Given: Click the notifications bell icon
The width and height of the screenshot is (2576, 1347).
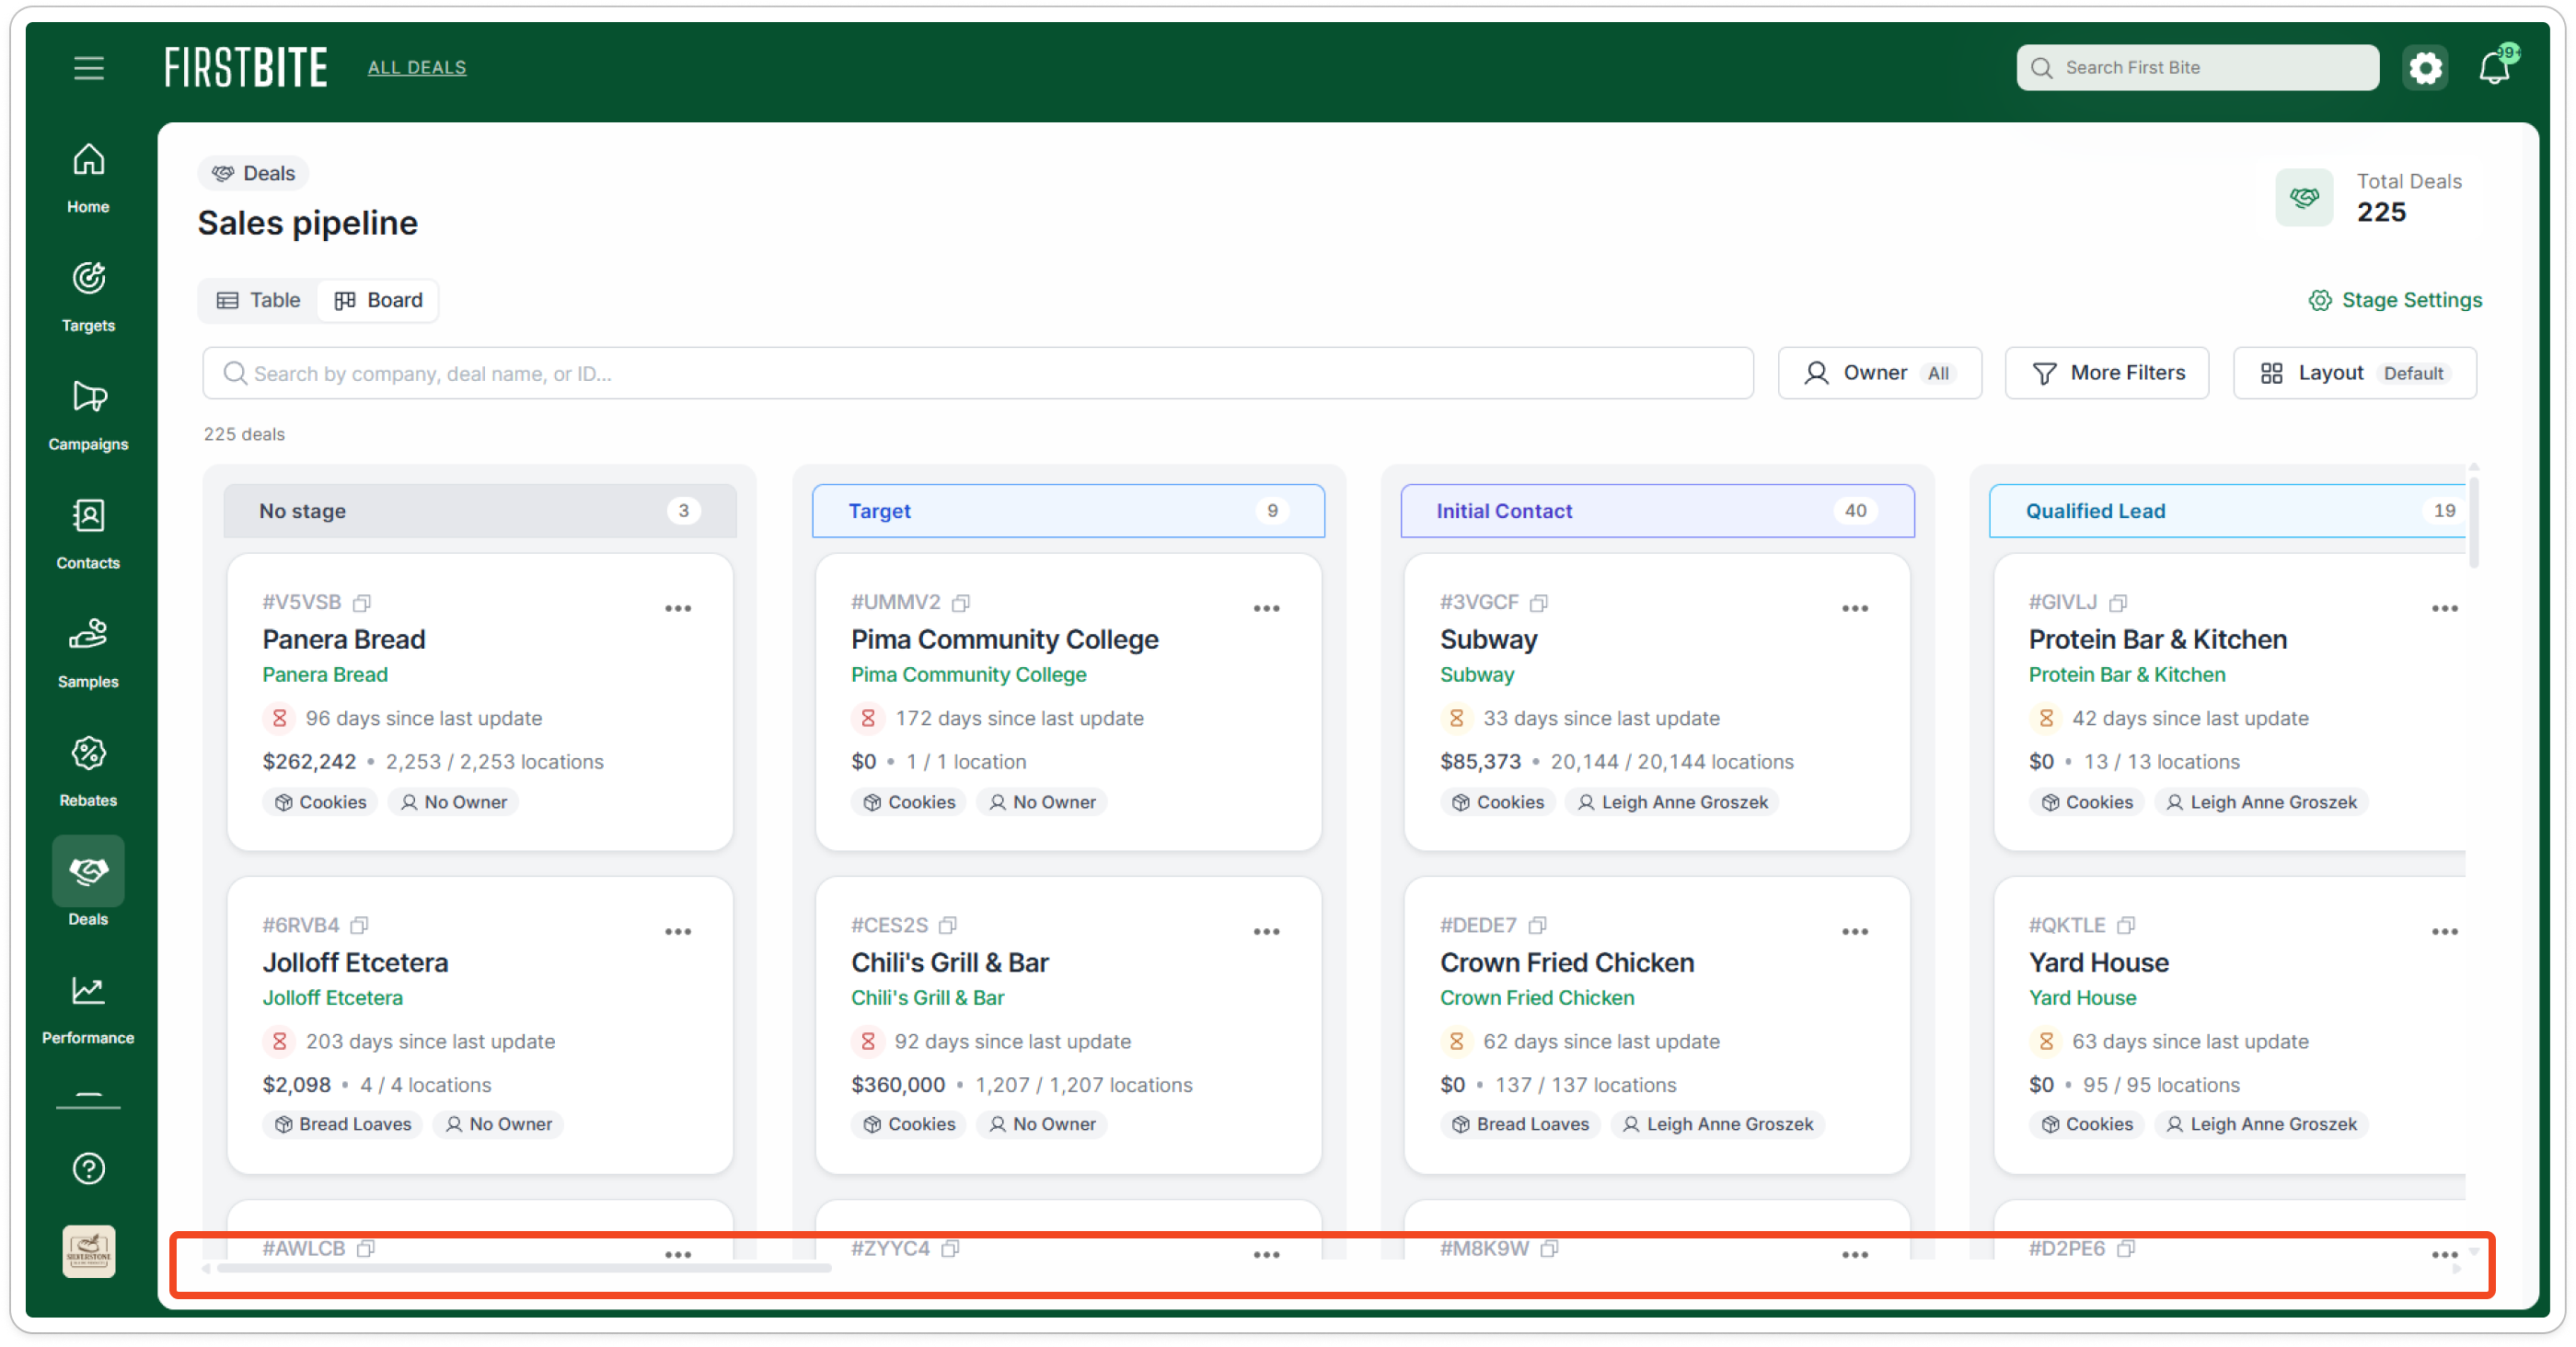Looking at the screenshot, I should click(x=2495, y=67).
